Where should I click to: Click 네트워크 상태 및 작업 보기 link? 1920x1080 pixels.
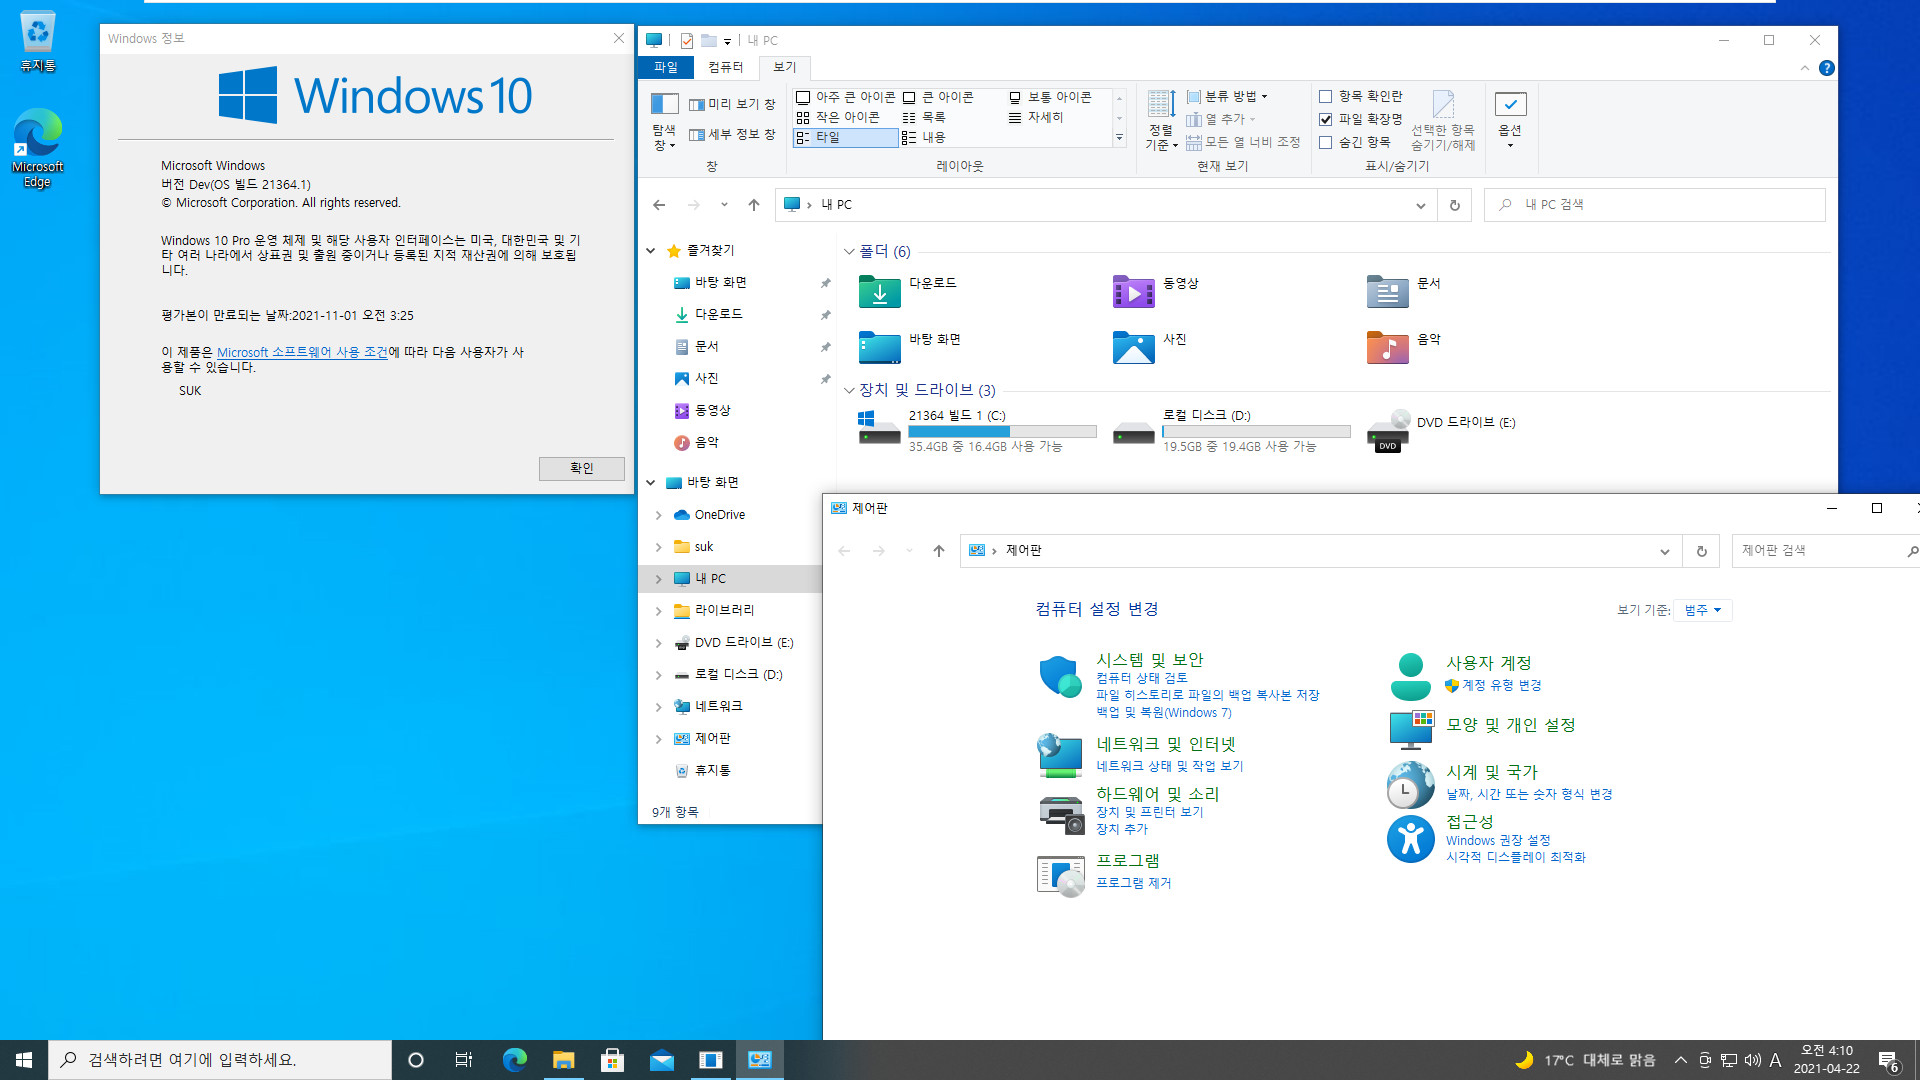(x=1170, y=766)
